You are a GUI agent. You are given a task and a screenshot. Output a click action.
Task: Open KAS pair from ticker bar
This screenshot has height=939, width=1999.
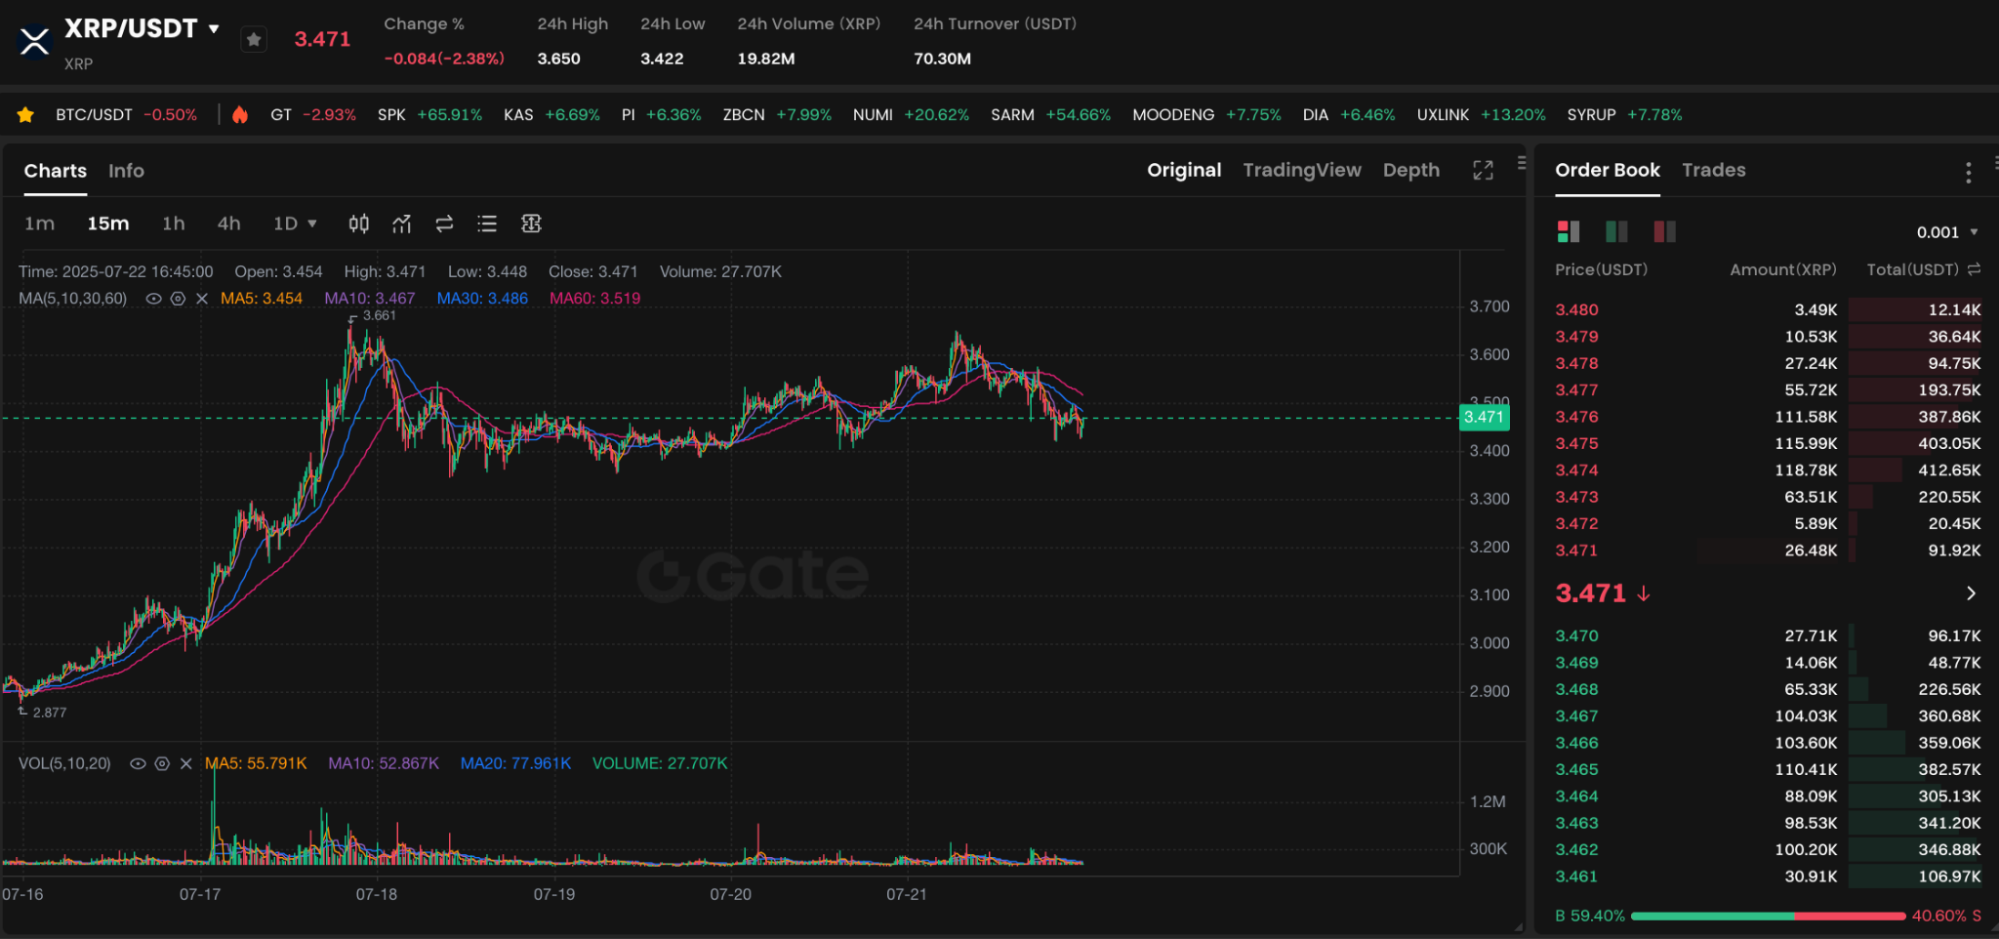pos(552,115)
